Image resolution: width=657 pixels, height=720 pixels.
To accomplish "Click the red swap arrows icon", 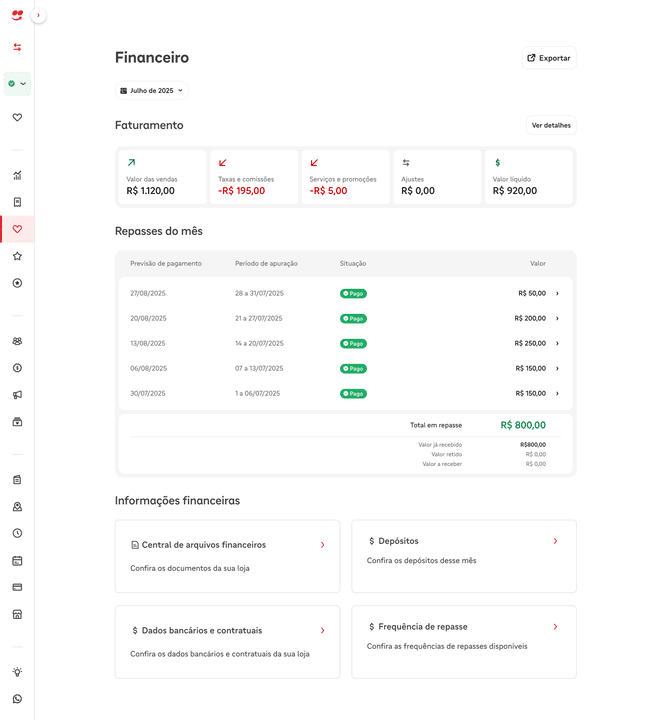I will point(17,47).
